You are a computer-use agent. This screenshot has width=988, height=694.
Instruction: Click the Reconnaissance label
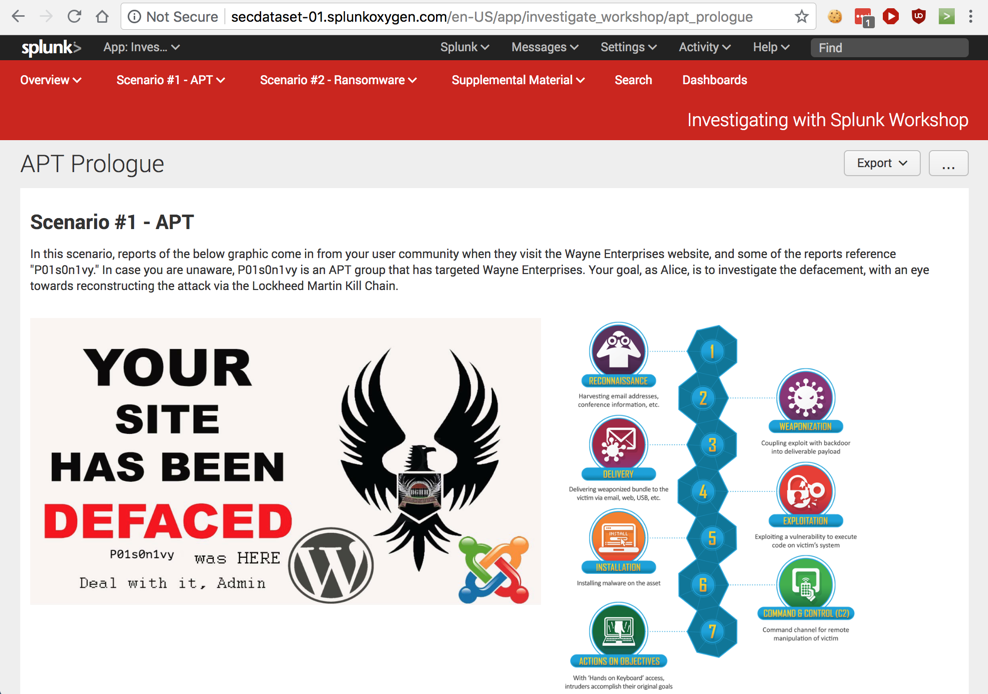click(x=618, y=381)
